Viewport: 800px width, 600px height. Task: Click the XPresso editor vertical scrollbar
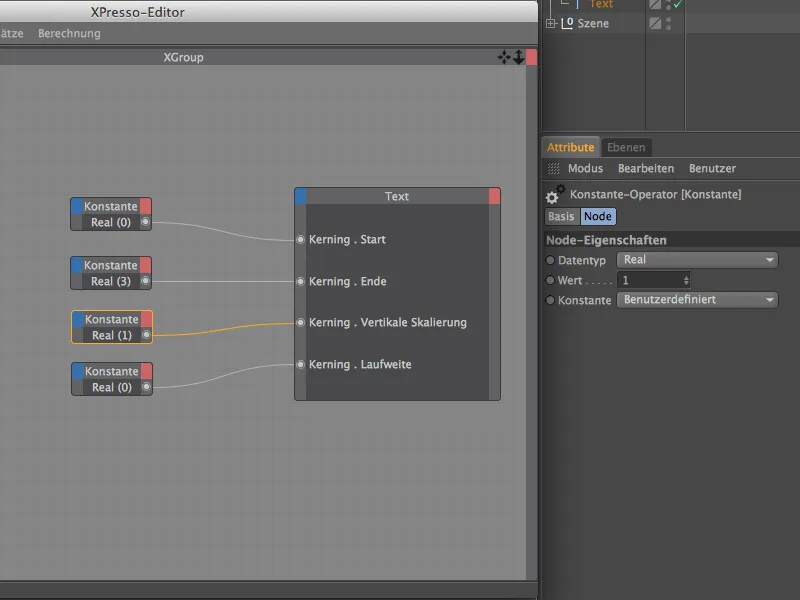click(532, 321)
